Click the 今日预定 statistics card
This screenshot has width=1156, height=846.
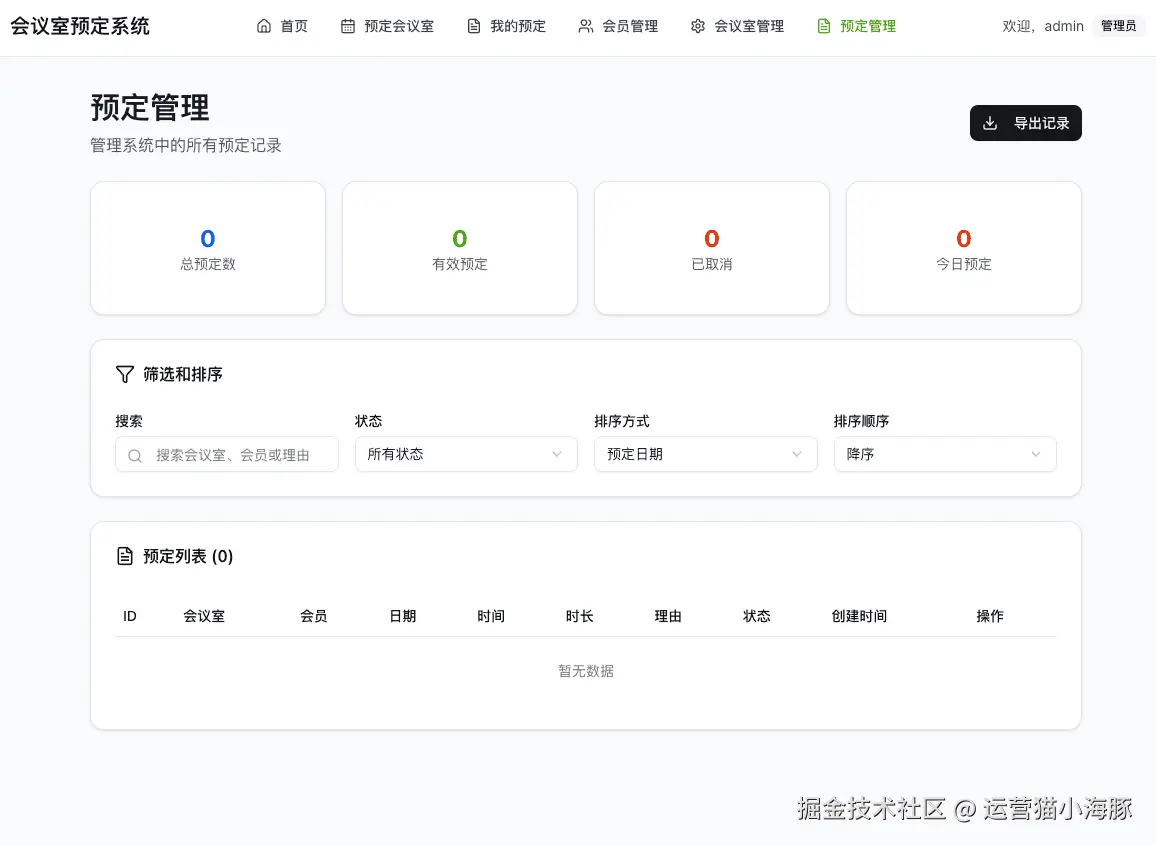click(x=964, y=248)
